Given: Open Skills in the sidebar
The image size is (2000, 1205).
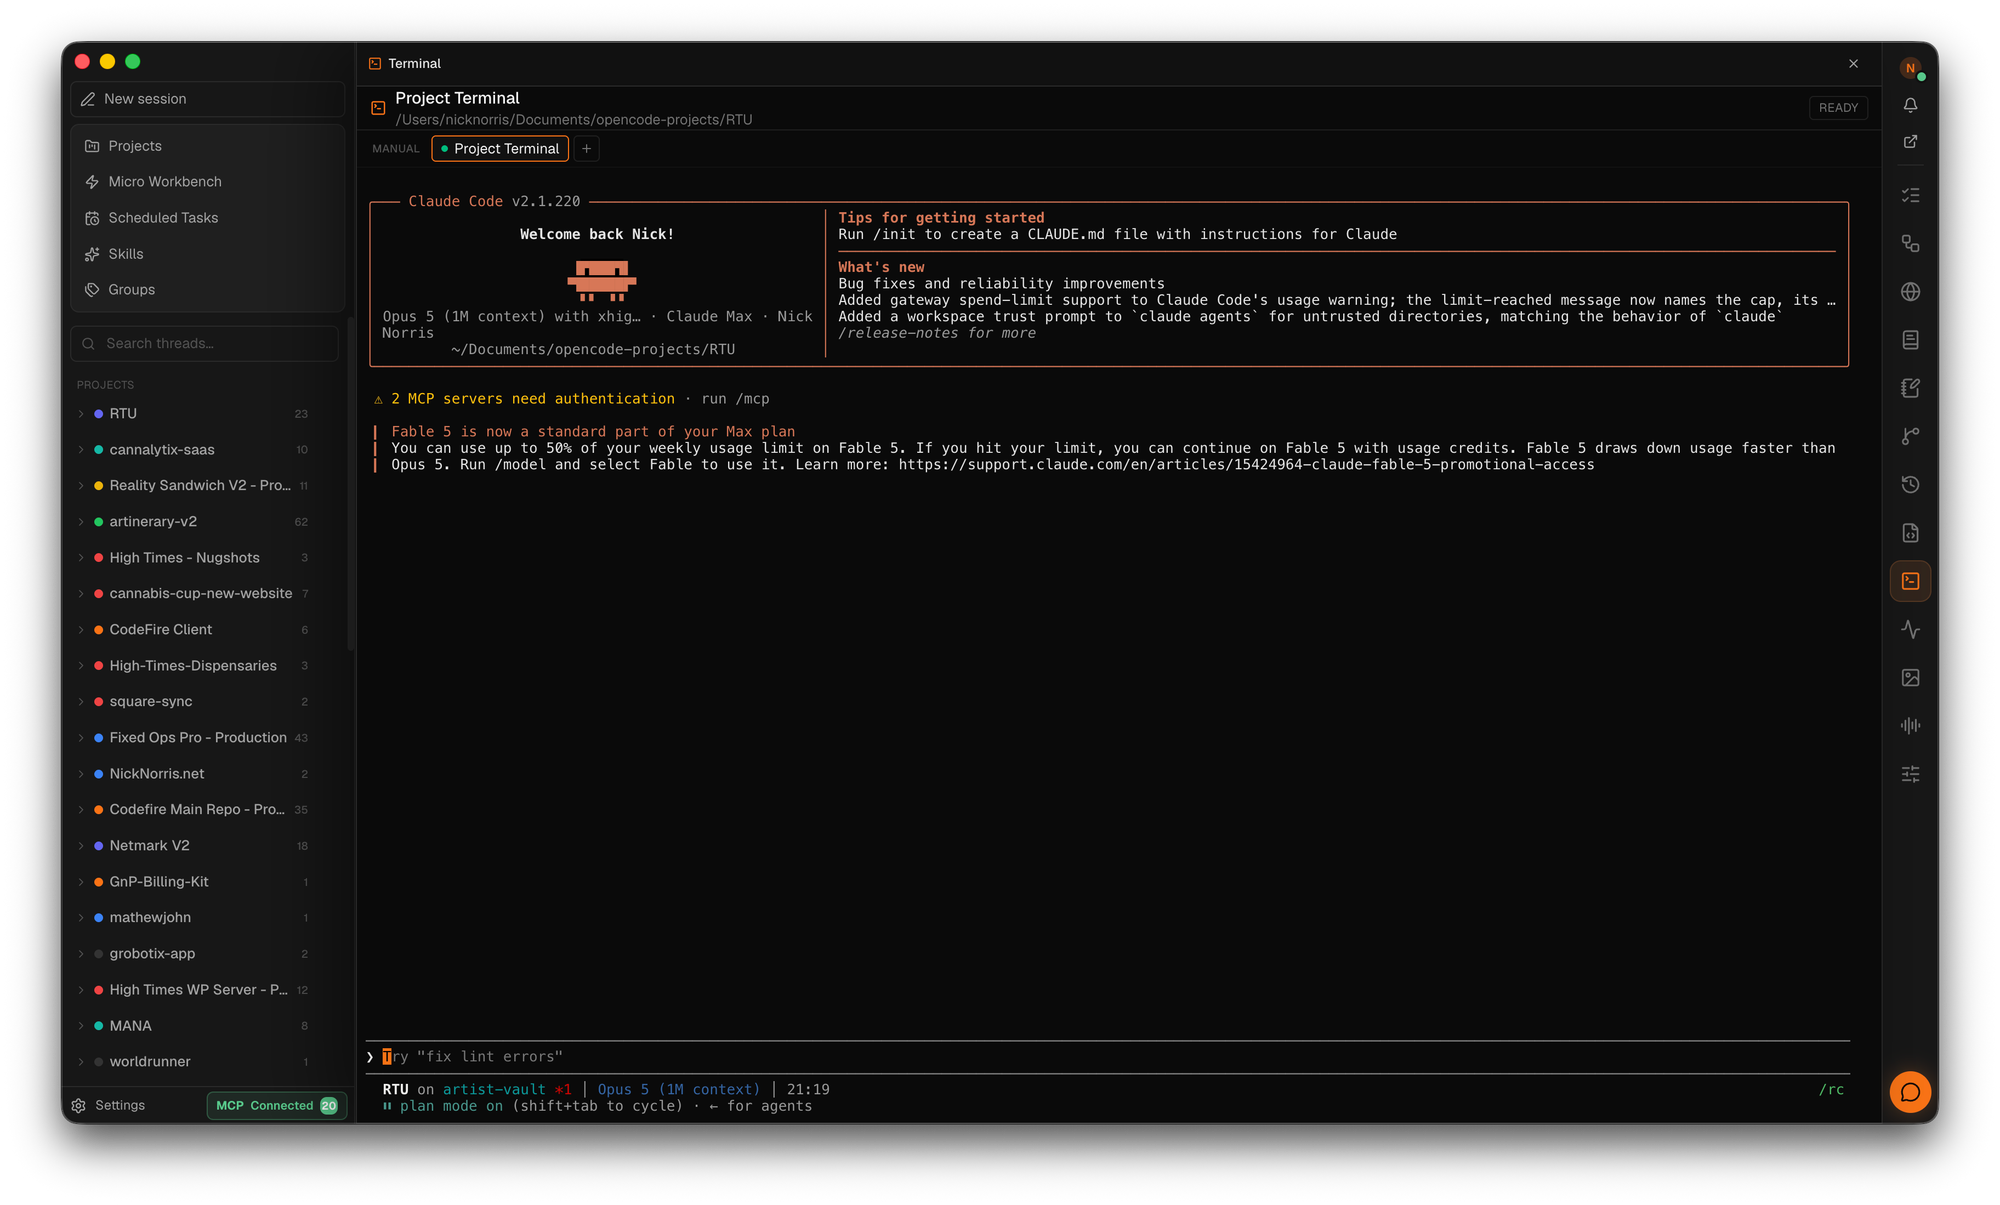Looking at the screenshot, I should click(x=207, y=254).
